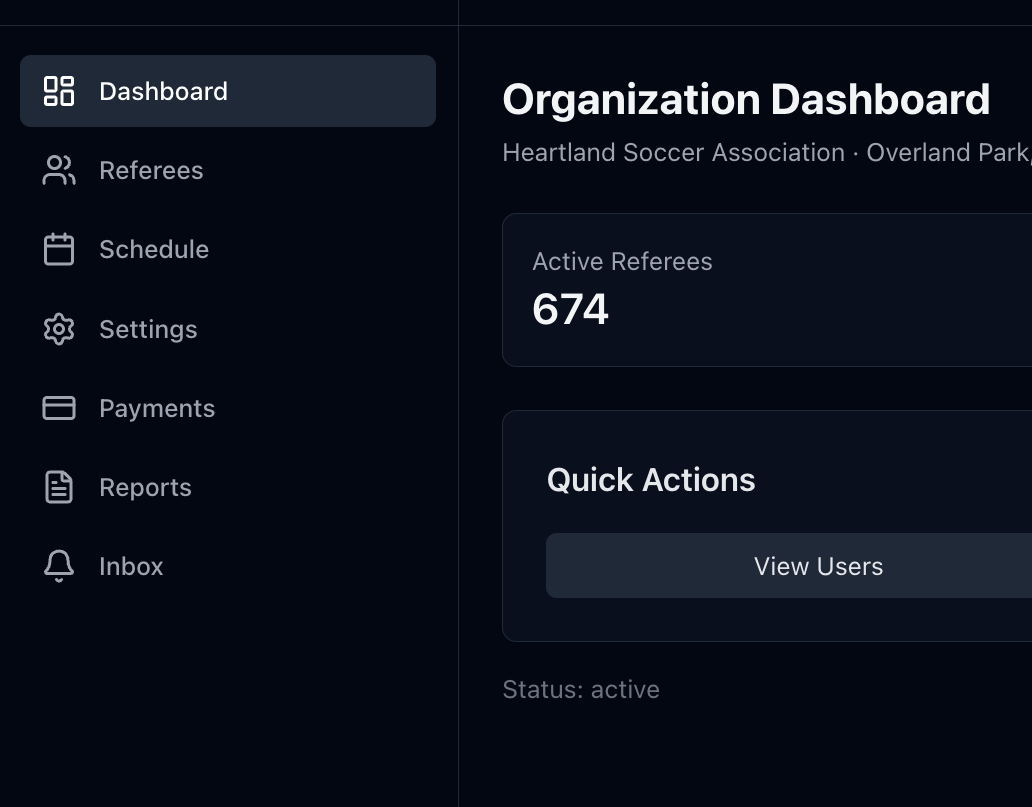Go to Schedule using its text label
Image resolution: width=1032 pixels, height=807 pixels.
pos(154,249)
